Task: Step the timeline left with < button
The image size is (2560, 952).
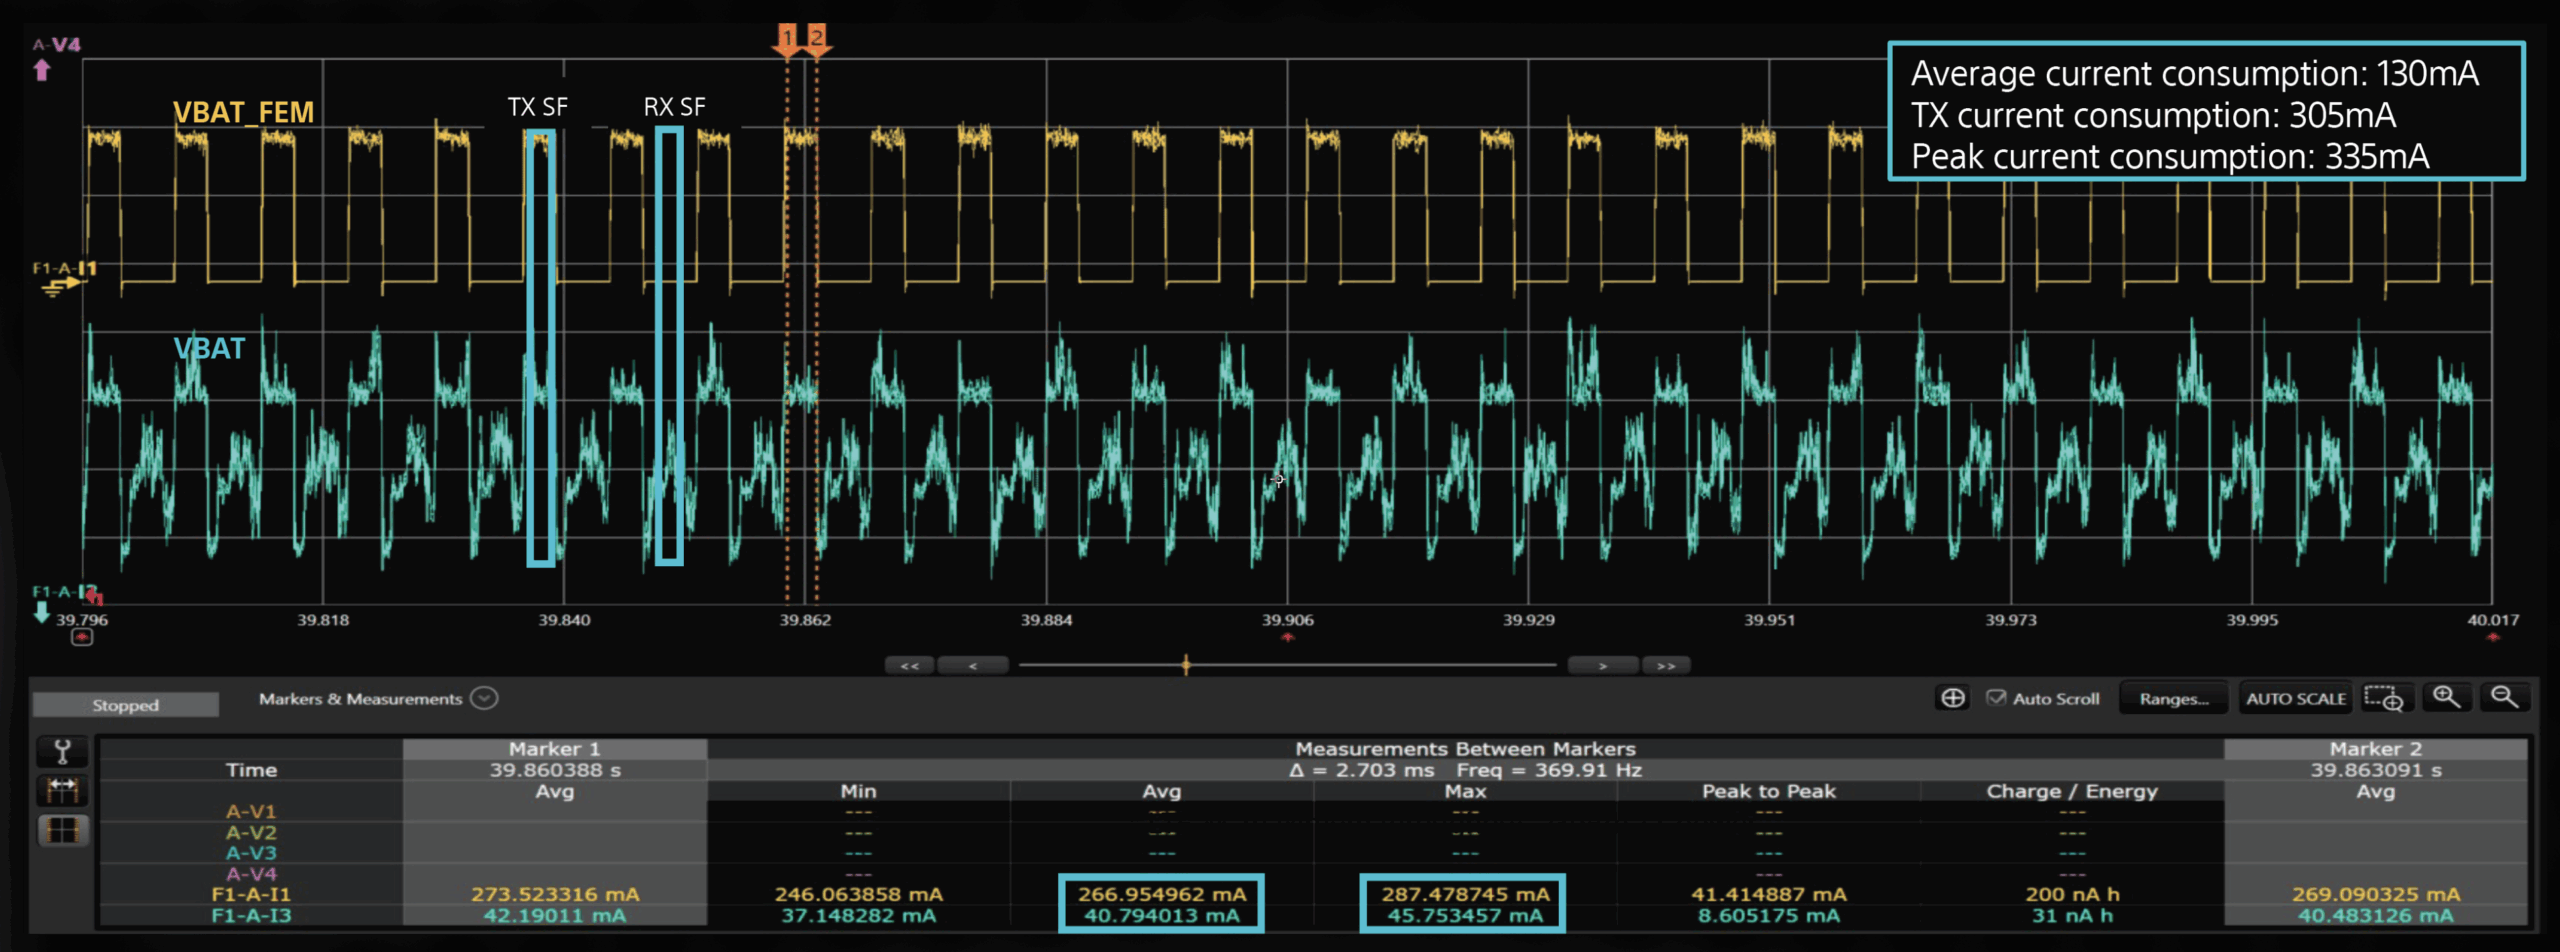Action: coord(972,666)
